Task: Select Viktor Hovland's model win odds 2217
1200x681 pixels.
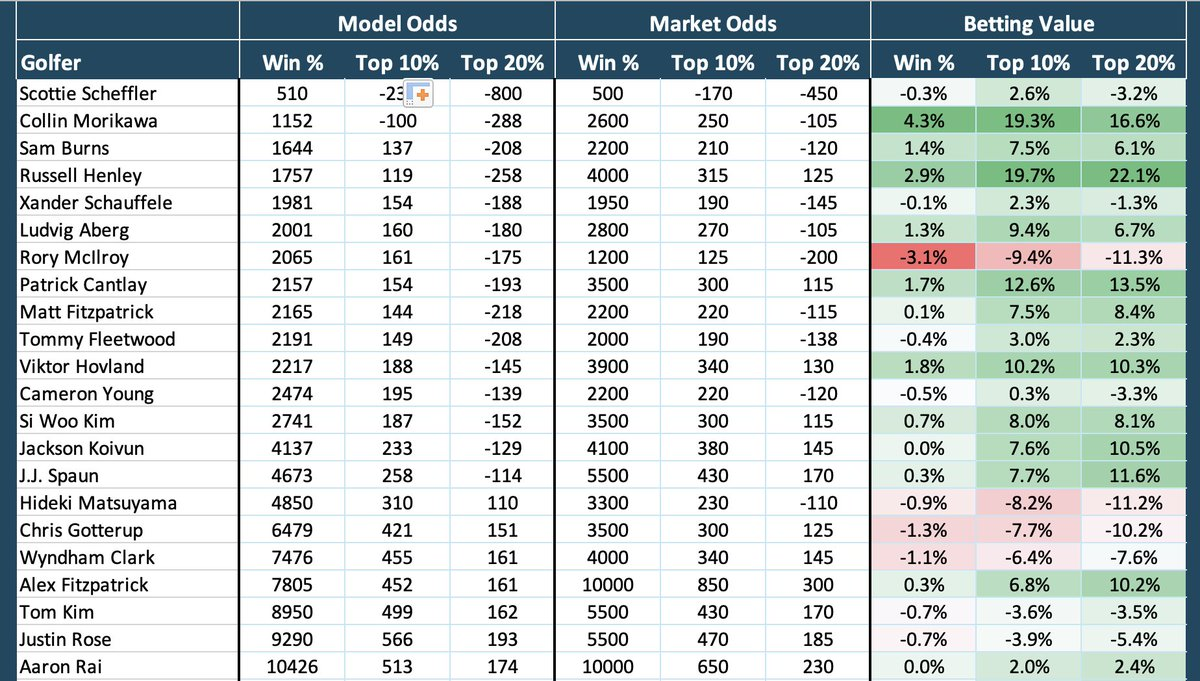Action: [293, 367]
